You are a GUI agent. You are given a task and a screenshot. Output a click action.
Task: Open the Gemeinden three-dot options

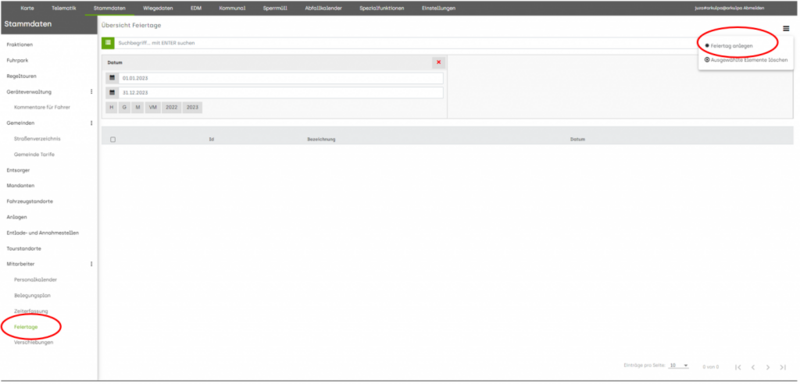tap(92, 123)
